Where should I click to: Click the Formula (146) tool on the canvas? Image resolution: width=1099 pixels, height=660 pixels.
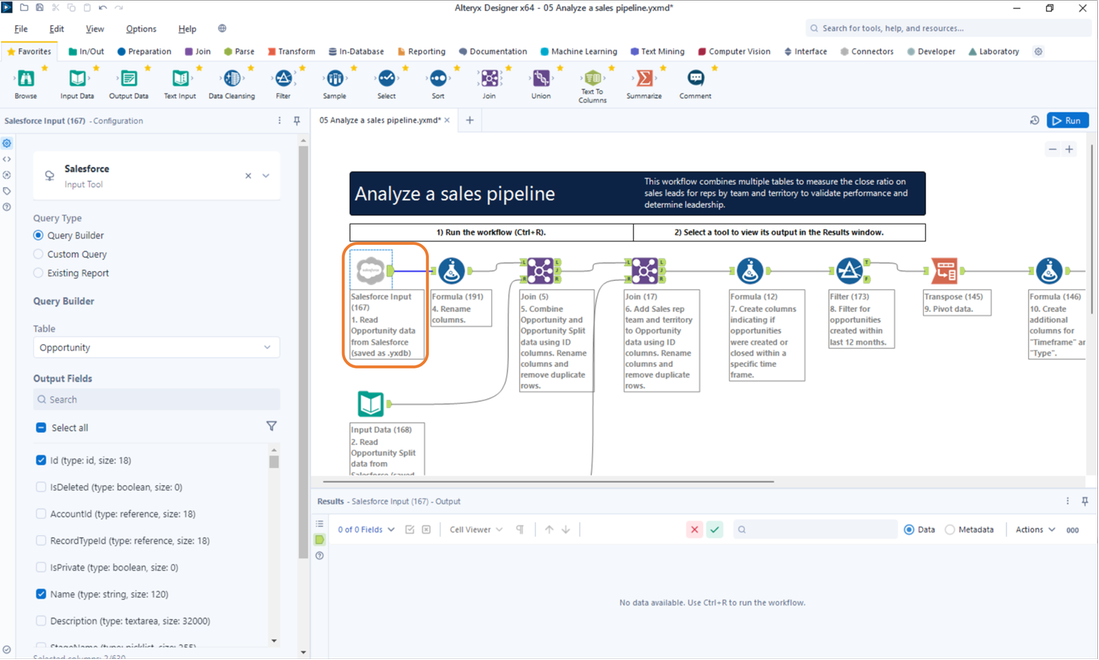pyautogui.click(x=1049, y=270)
